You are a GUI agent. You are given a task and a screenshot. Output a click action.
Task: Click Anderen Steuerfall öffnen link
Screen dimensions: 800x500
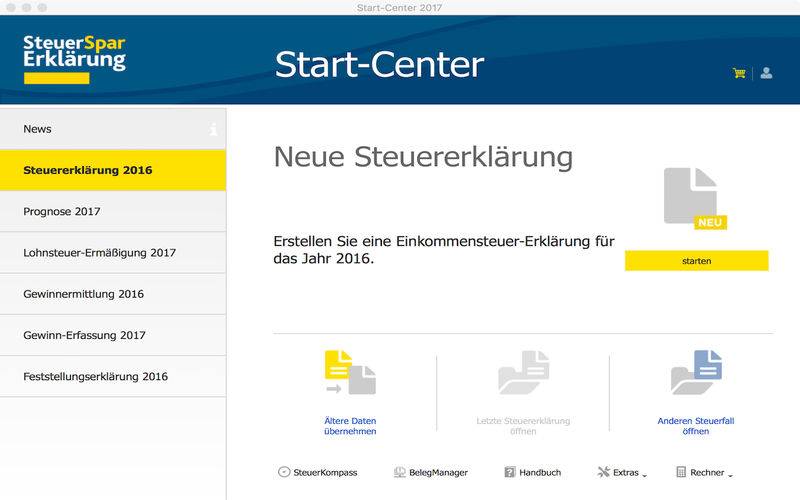coord(696,426)
